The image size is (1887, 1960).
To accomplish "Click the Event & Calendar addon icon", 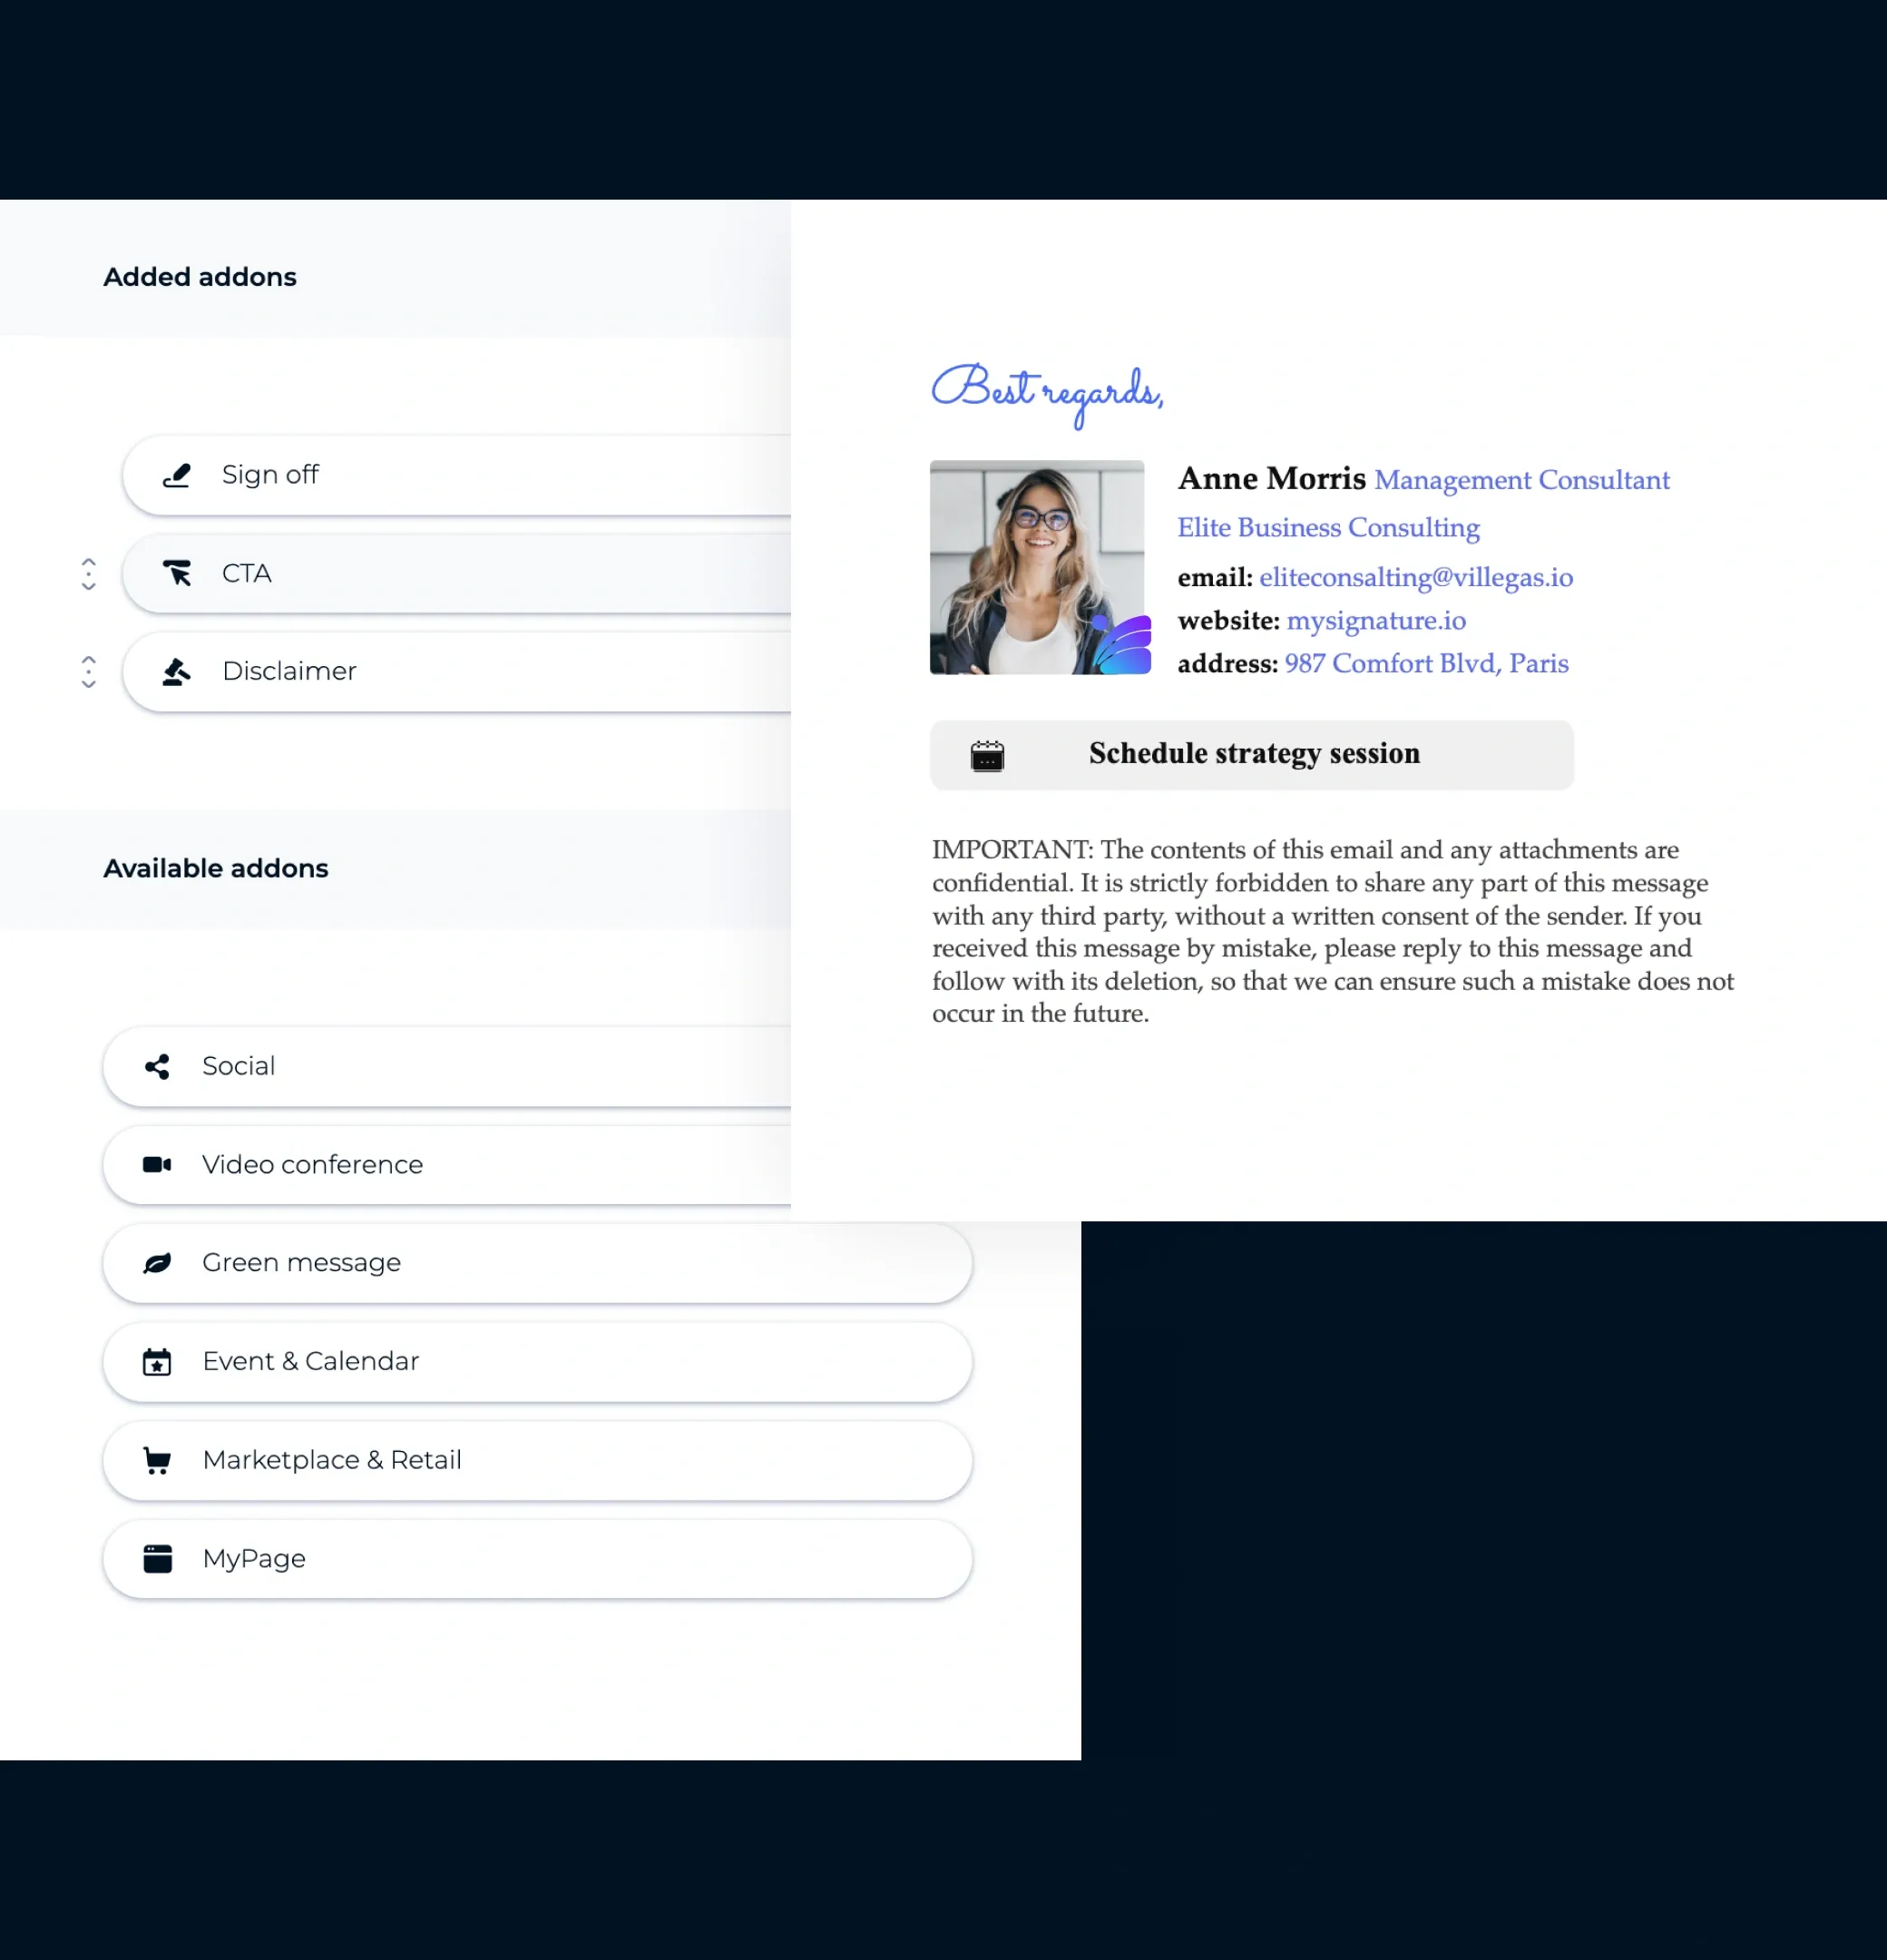I will 156,1361.
